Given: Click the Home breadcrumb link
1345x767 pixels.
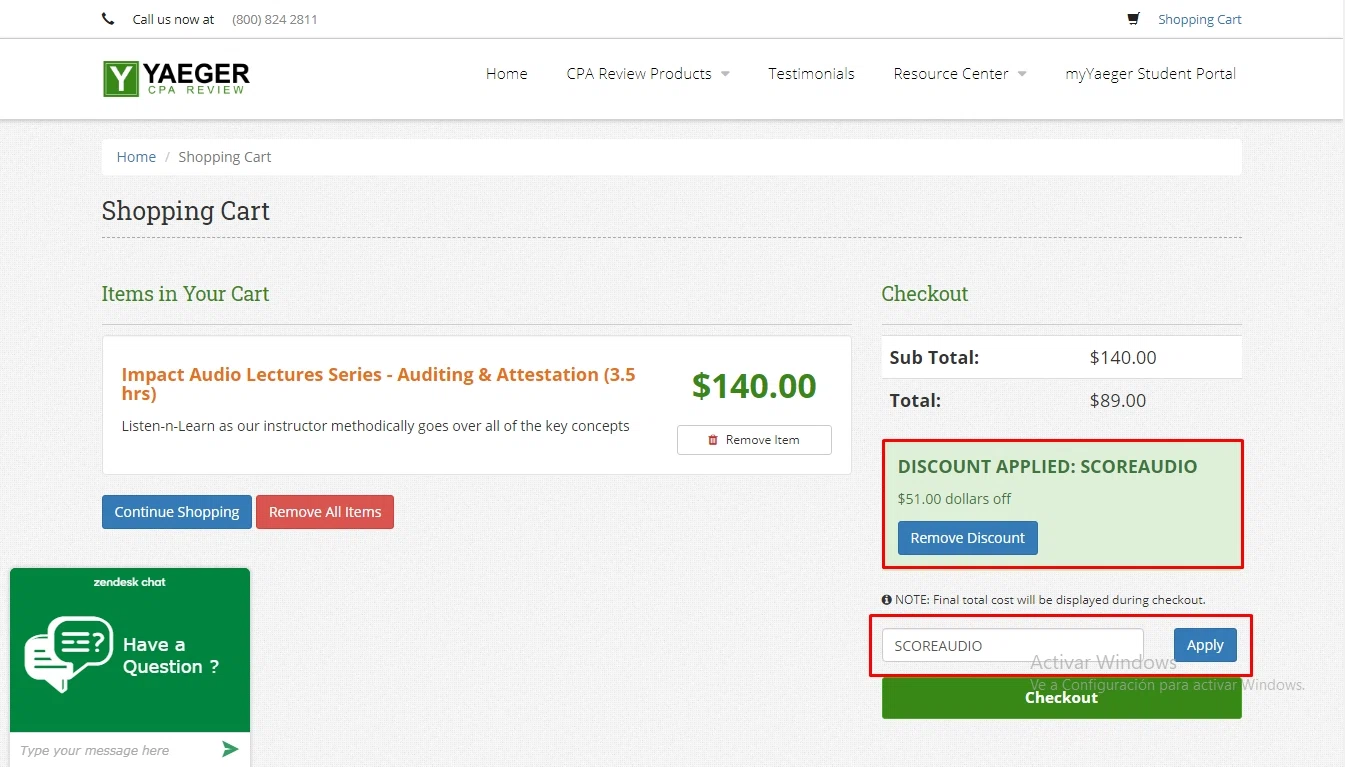Looking at the screenshot, I should pos(136,157).
